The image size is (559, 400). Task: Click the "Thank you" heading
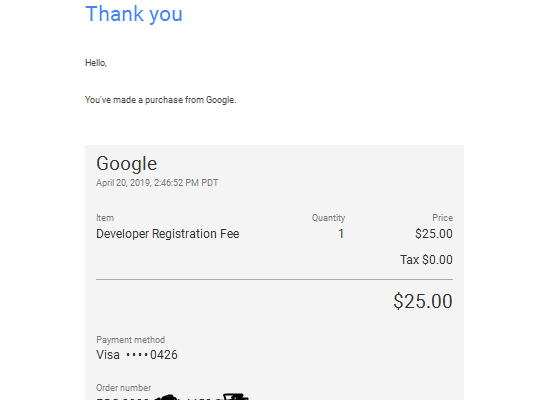(x=134, y=14)
